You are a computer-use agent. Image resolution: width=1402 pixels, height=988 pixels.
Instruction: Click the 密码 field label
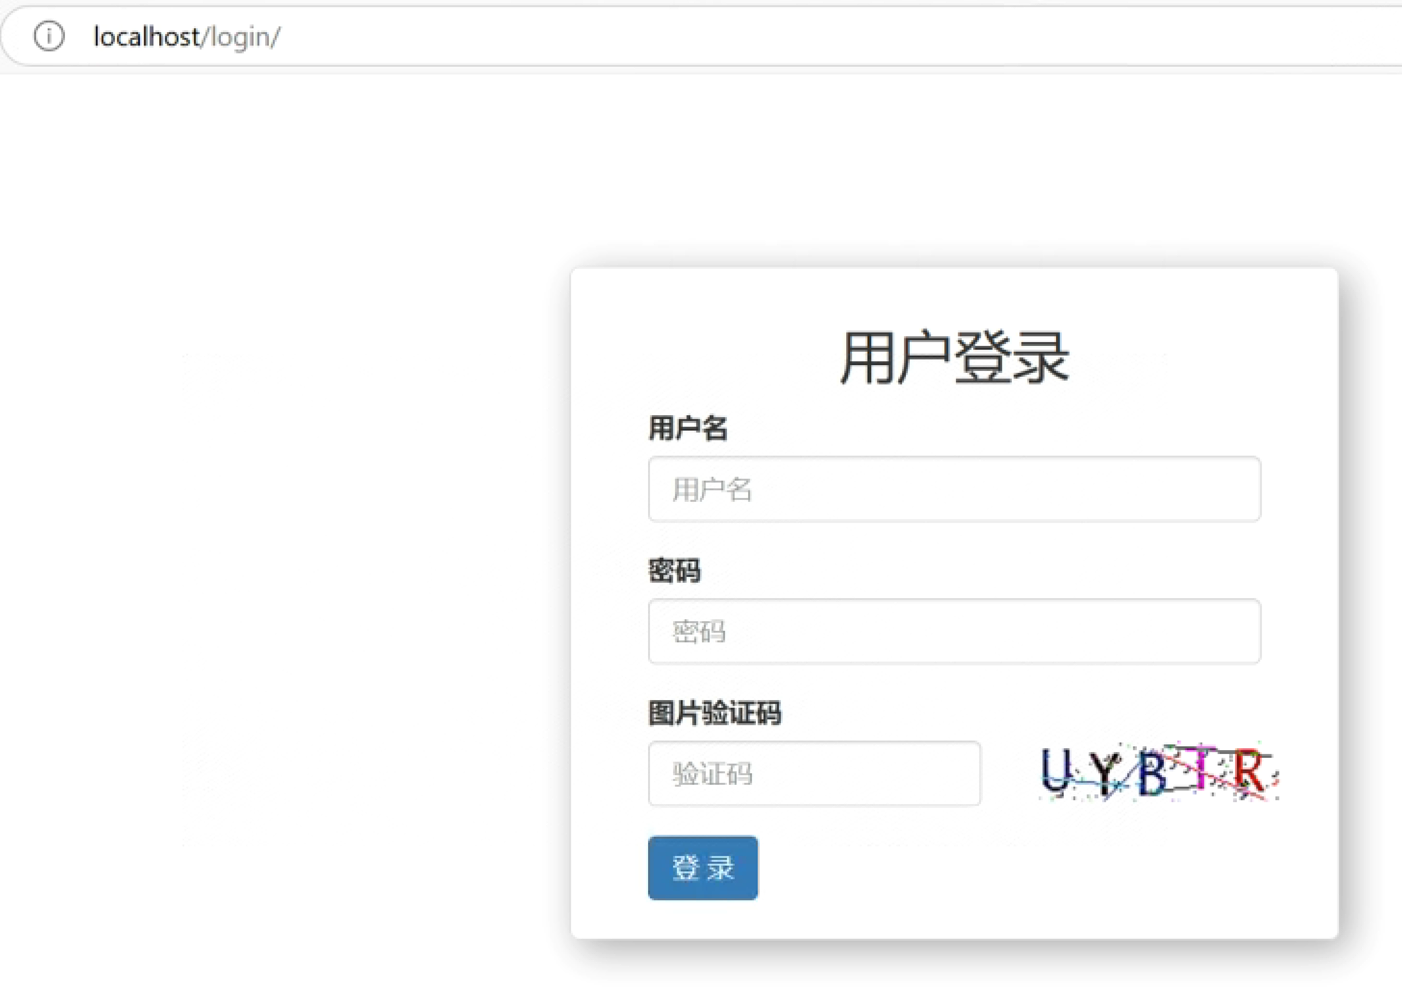674,571
